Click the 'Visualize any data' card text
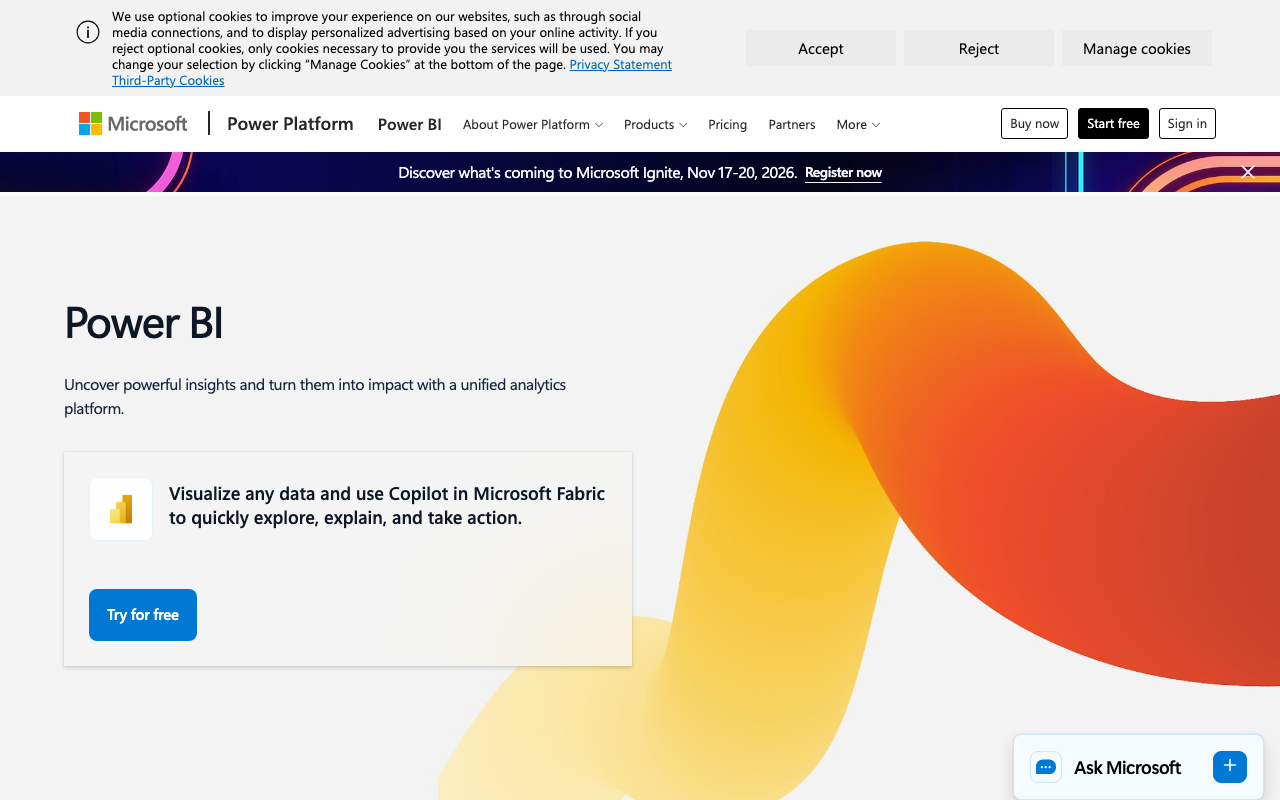 [x=387, y=505]
